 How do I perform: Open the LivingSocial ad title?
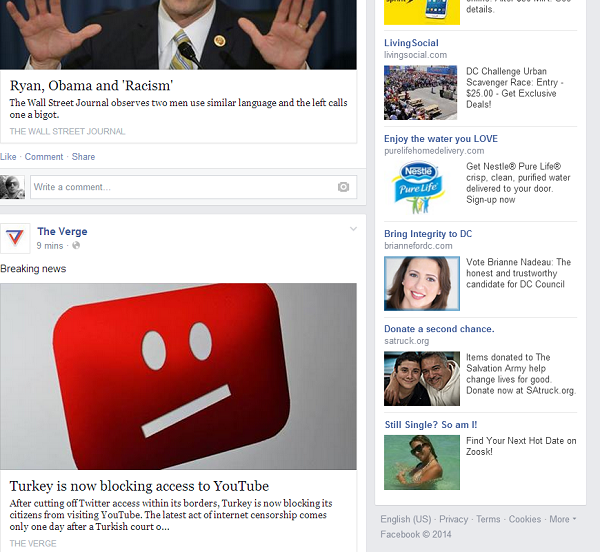coord(411,43)
